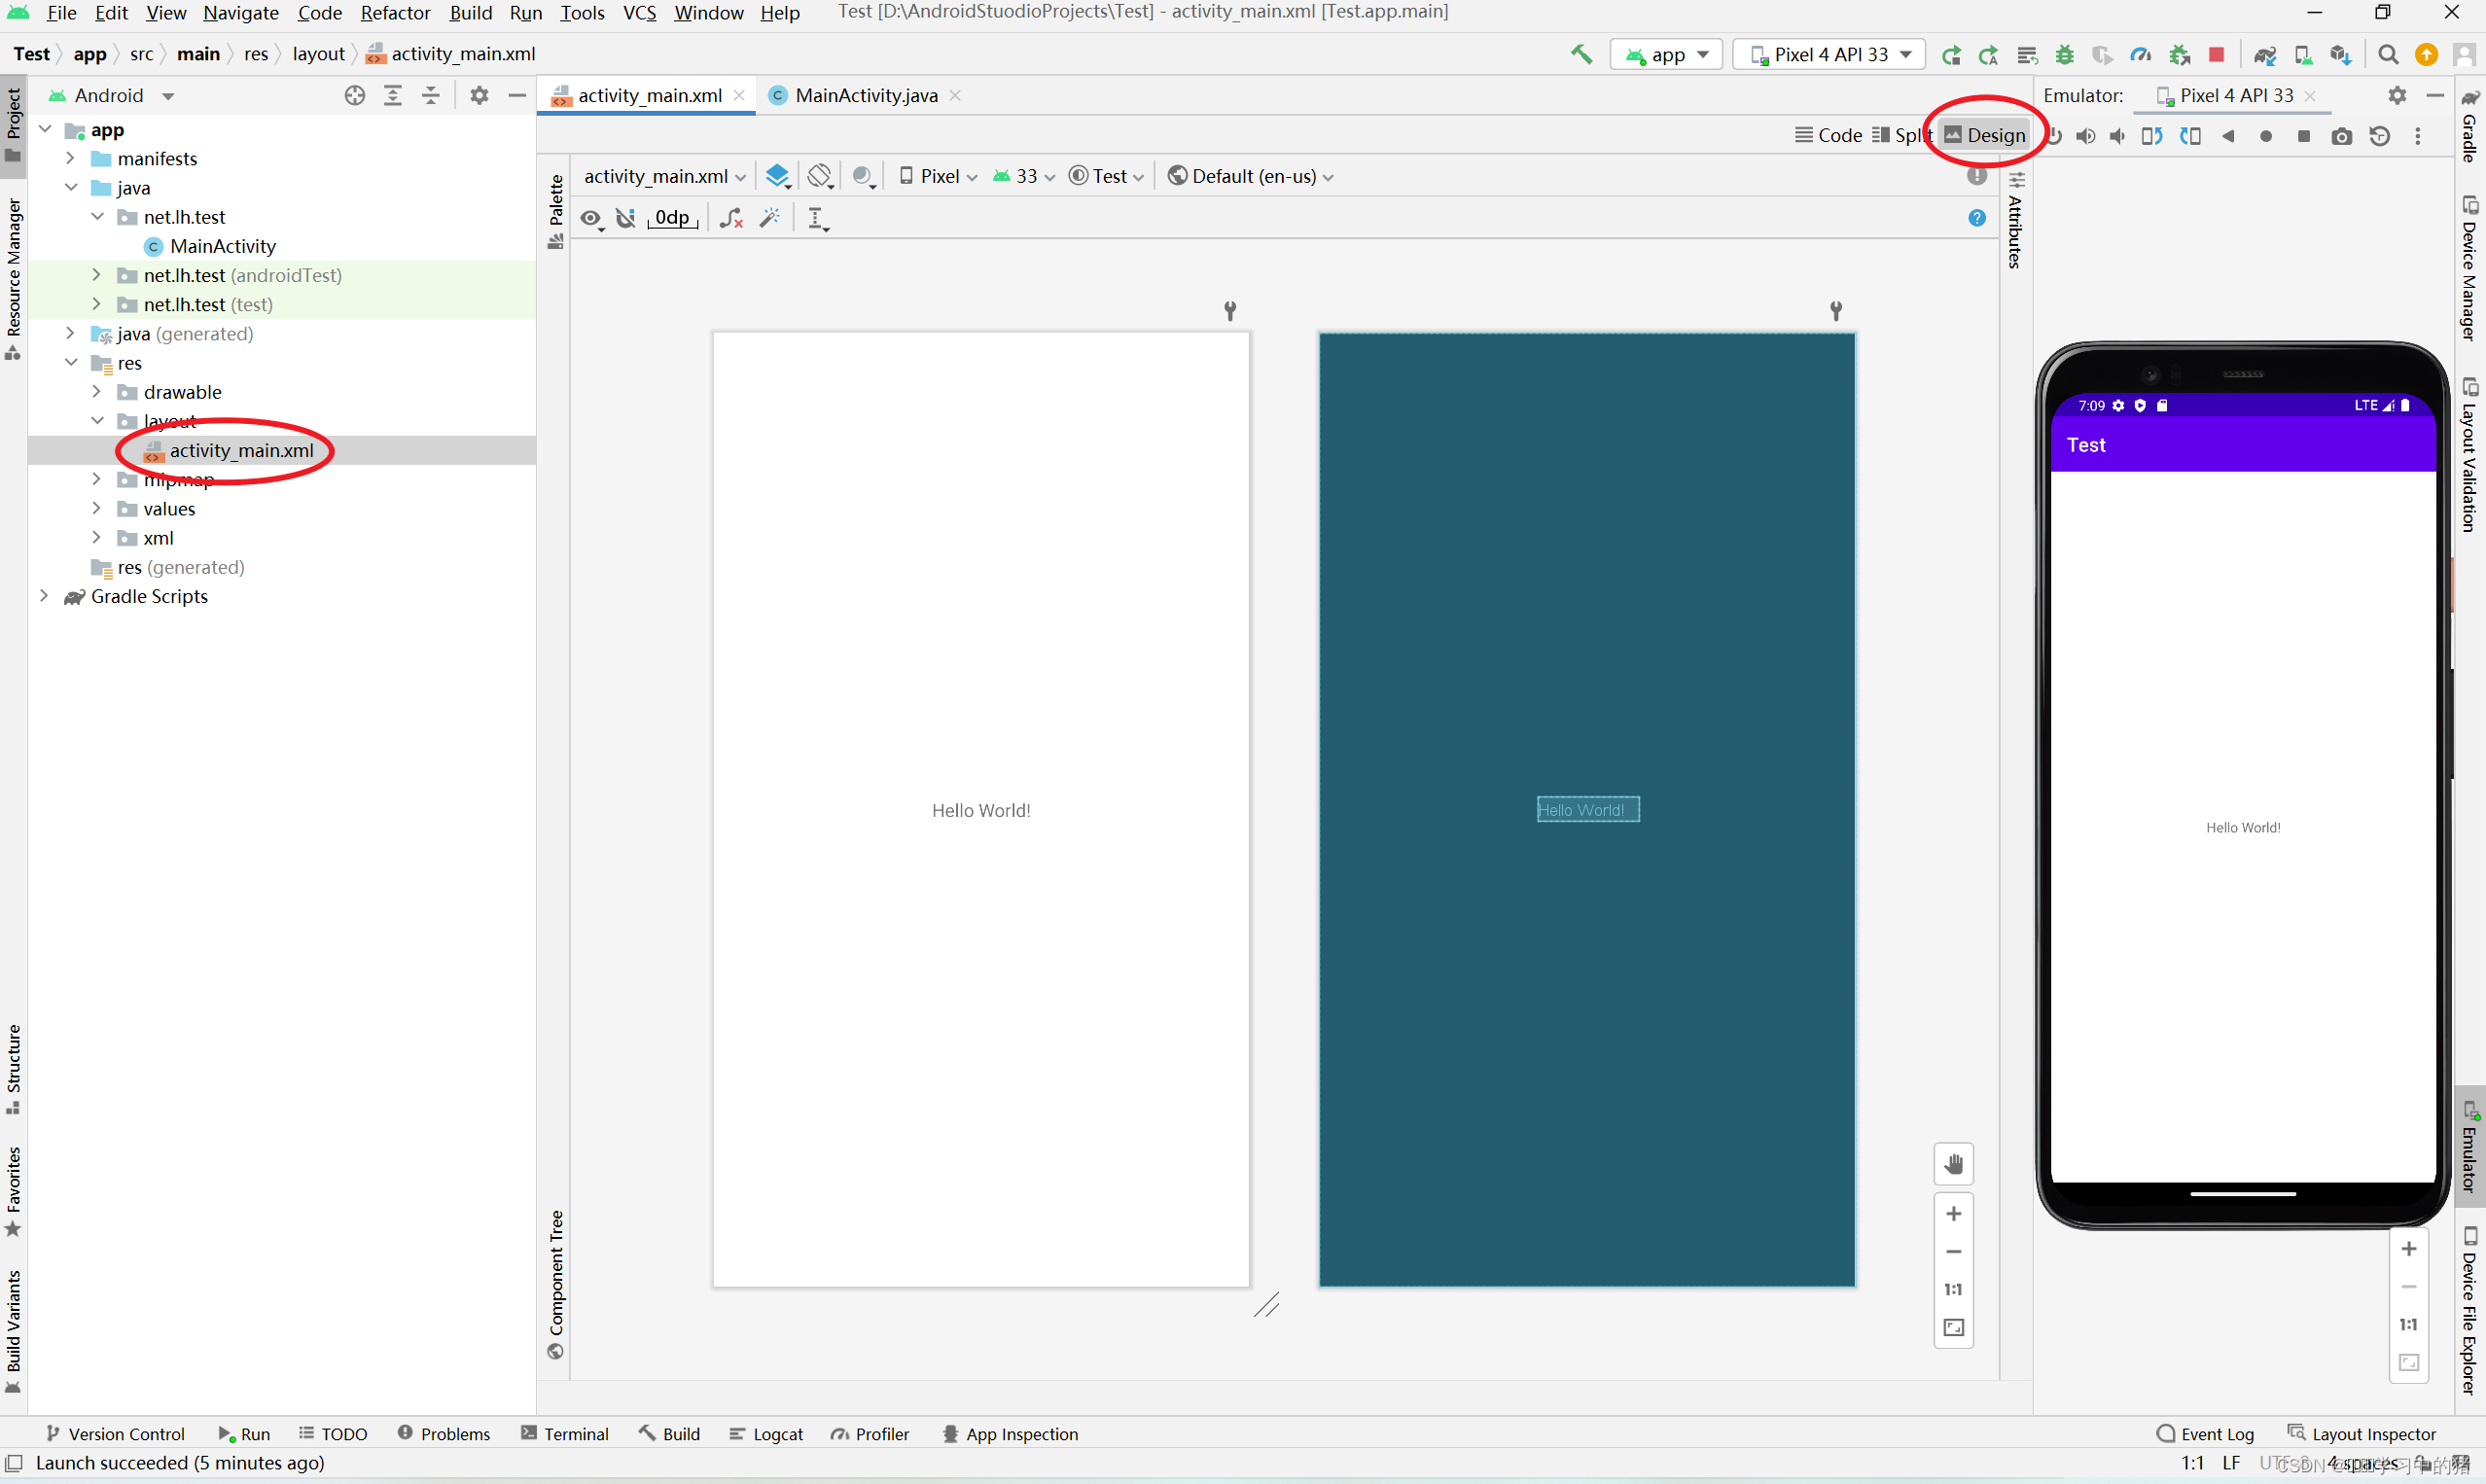
Task: Toggle View Options eye icon
Action: [x=591, y=218]
